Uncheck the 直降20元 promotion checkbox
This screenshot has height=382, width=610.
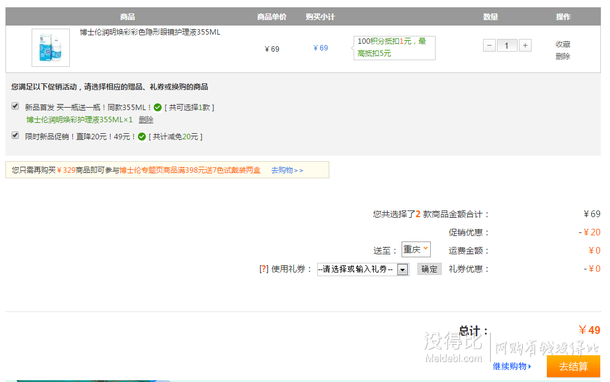point(15,135)
